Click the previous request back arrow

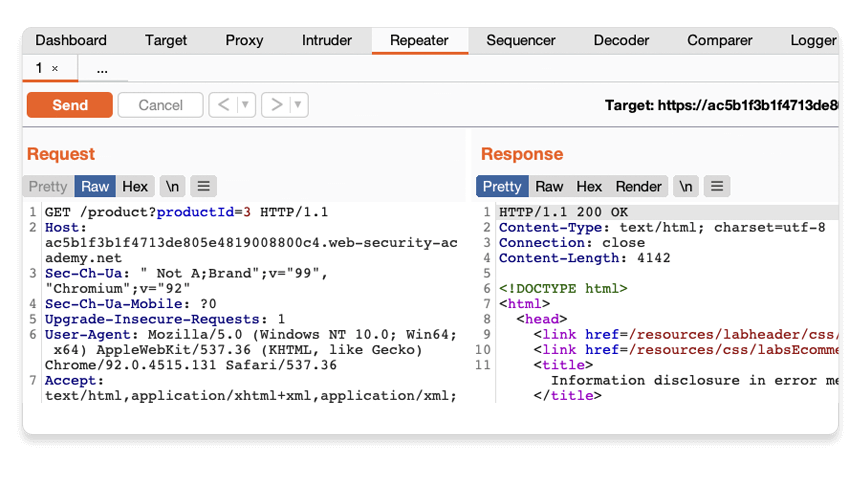coord(223,105)
